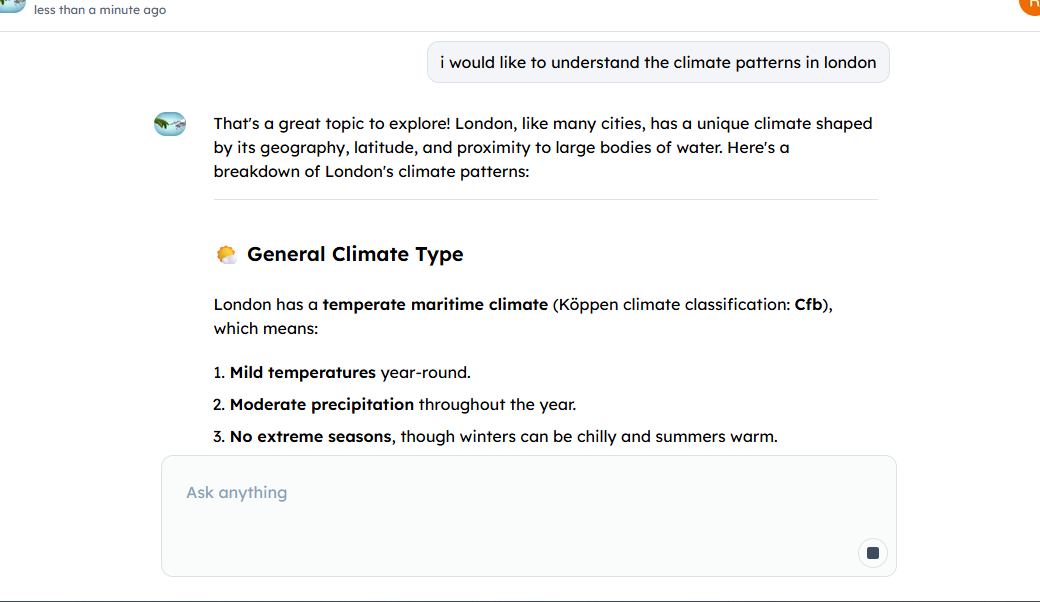Image resolution: width=1040 pixels, height=602 pixels.
Task: Click the General Climate Type heading
Action: (x=355, y=254)
